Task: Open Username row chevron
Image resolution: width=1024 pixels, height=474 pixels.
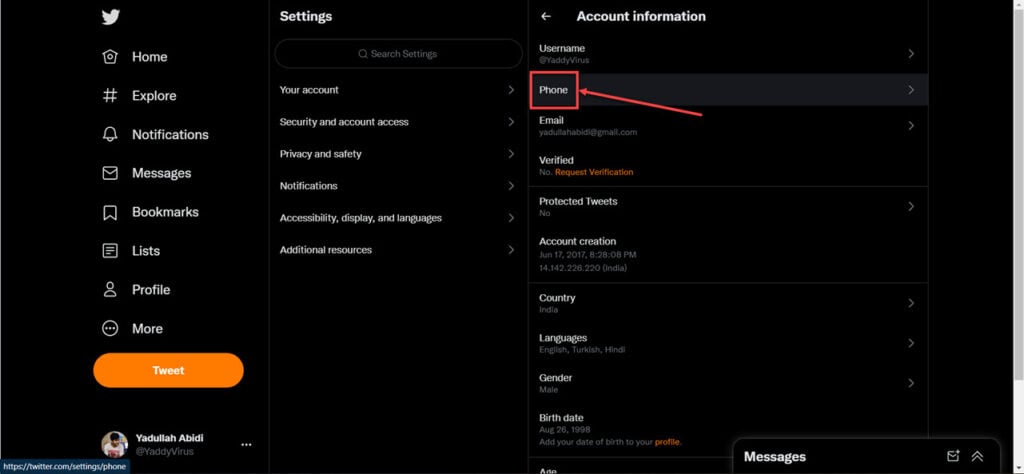Action: tap(911, 54)
